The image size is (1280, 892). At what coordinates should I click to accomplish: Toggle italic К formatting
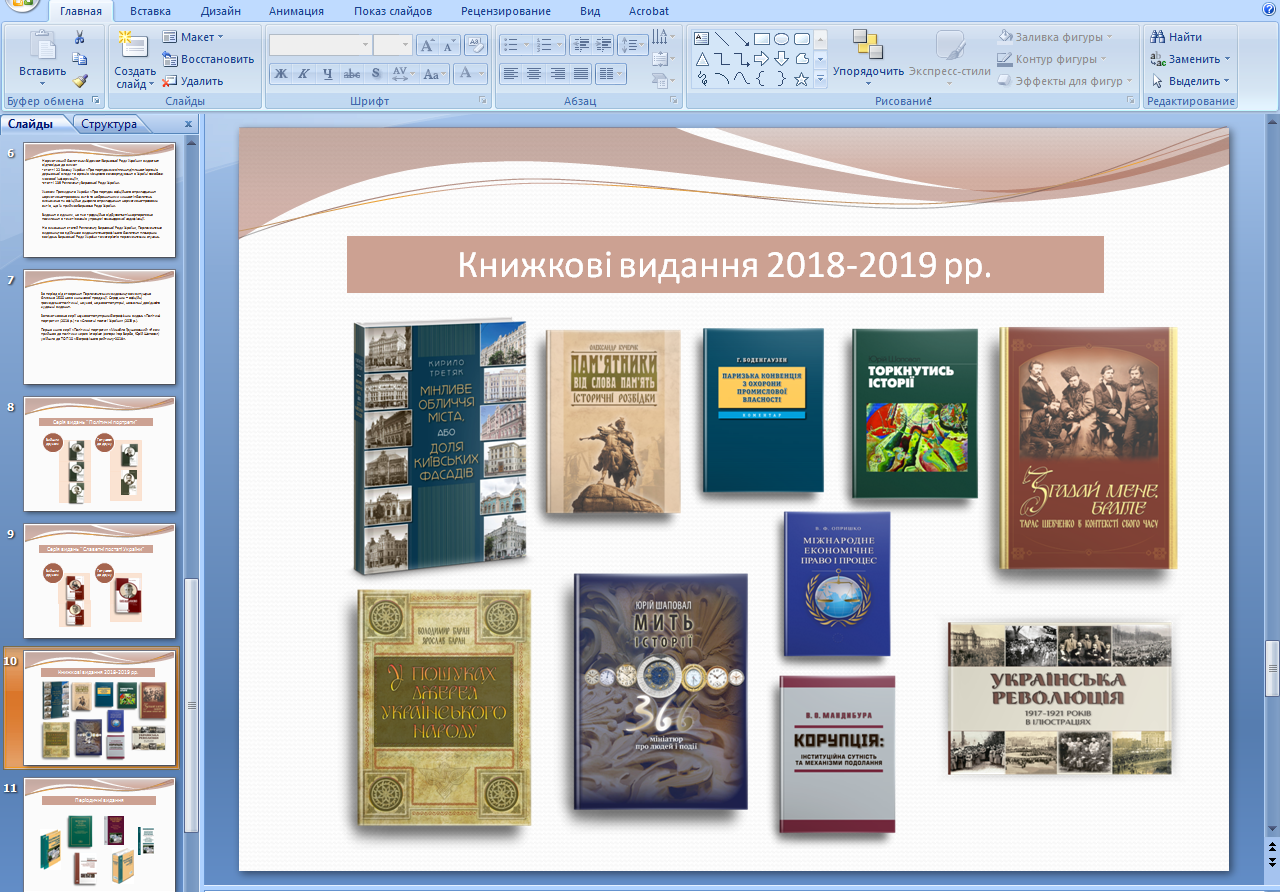(x=304, y=74)
